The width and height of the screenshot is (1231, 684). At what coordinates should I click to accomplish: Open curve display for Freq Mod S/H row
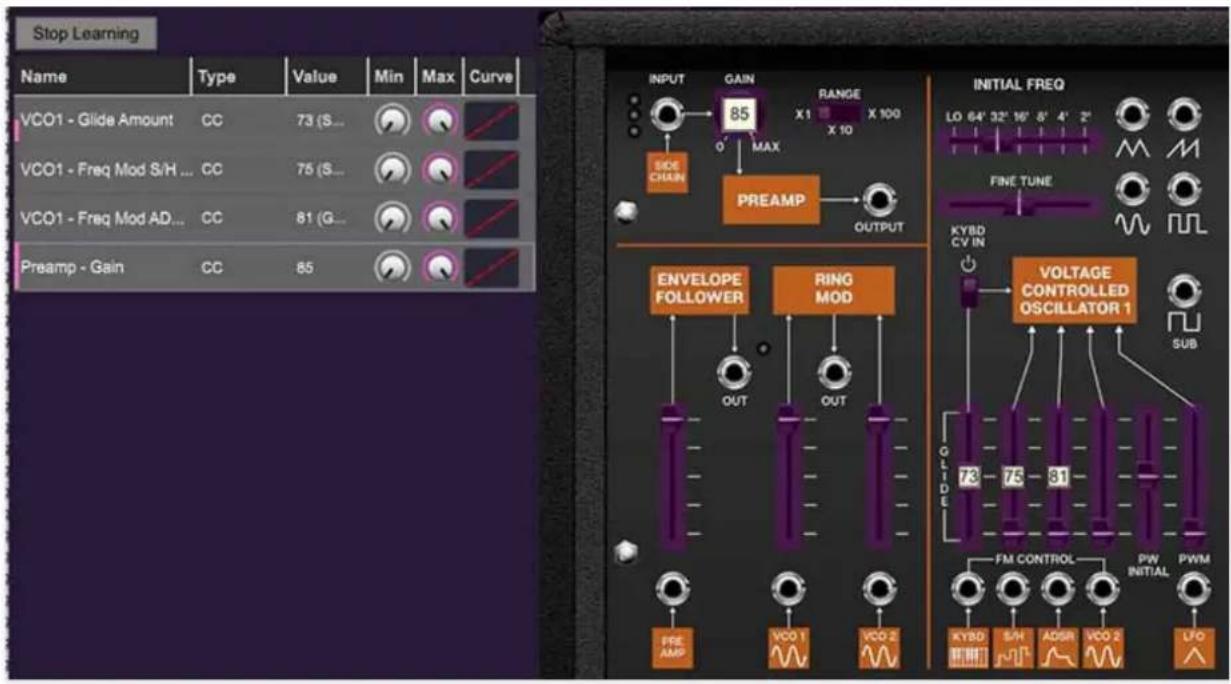(492, 170)
